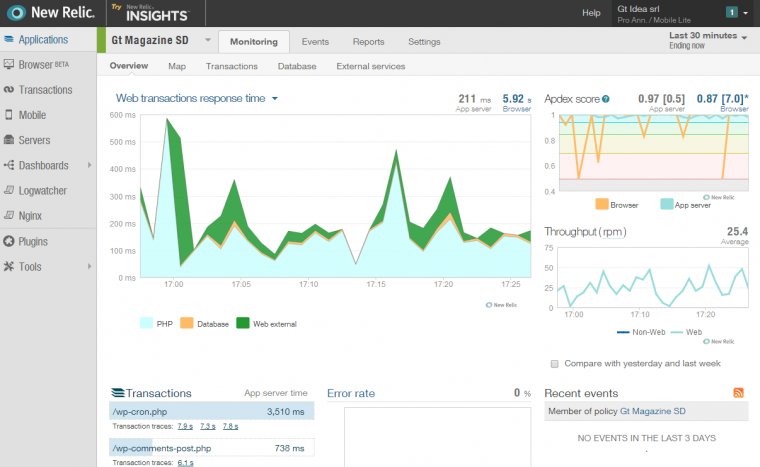Screen dimensions: 760x467
Task: Select the Map subtab
Action: [x=177, y=66]
